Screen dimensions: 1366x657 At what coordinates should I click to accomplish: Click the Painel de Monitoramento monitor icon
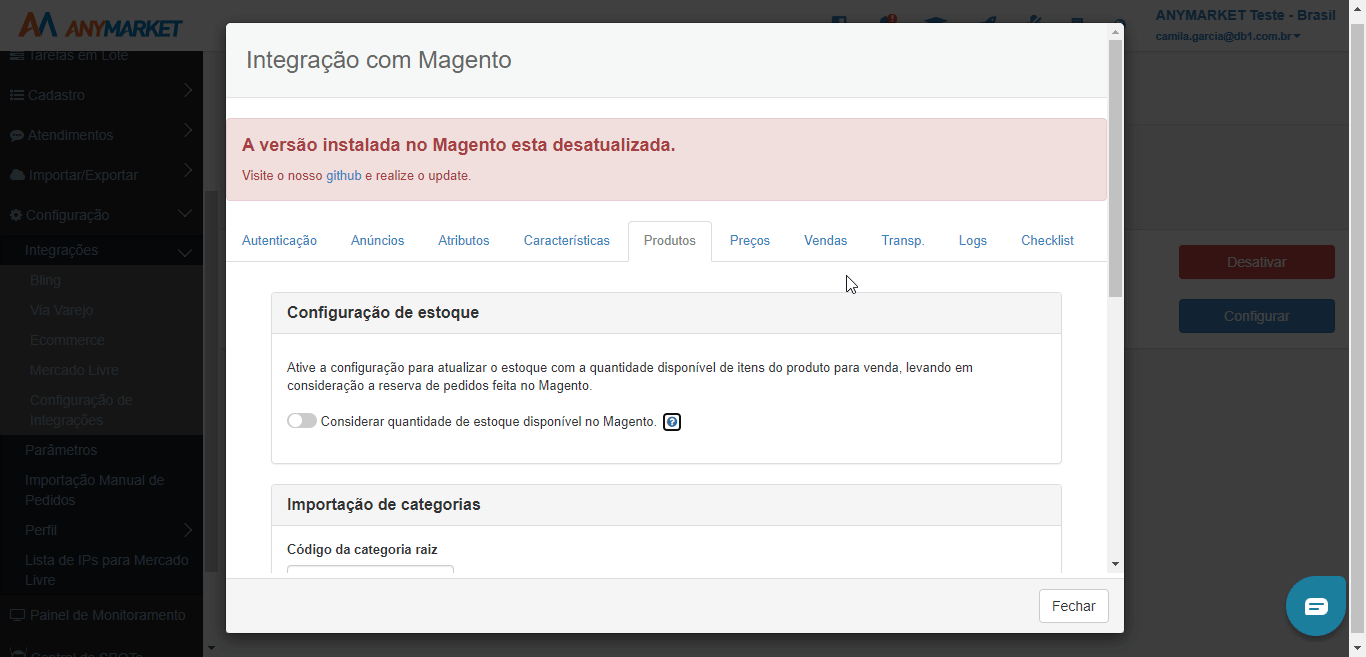click(x=17, y=615)
